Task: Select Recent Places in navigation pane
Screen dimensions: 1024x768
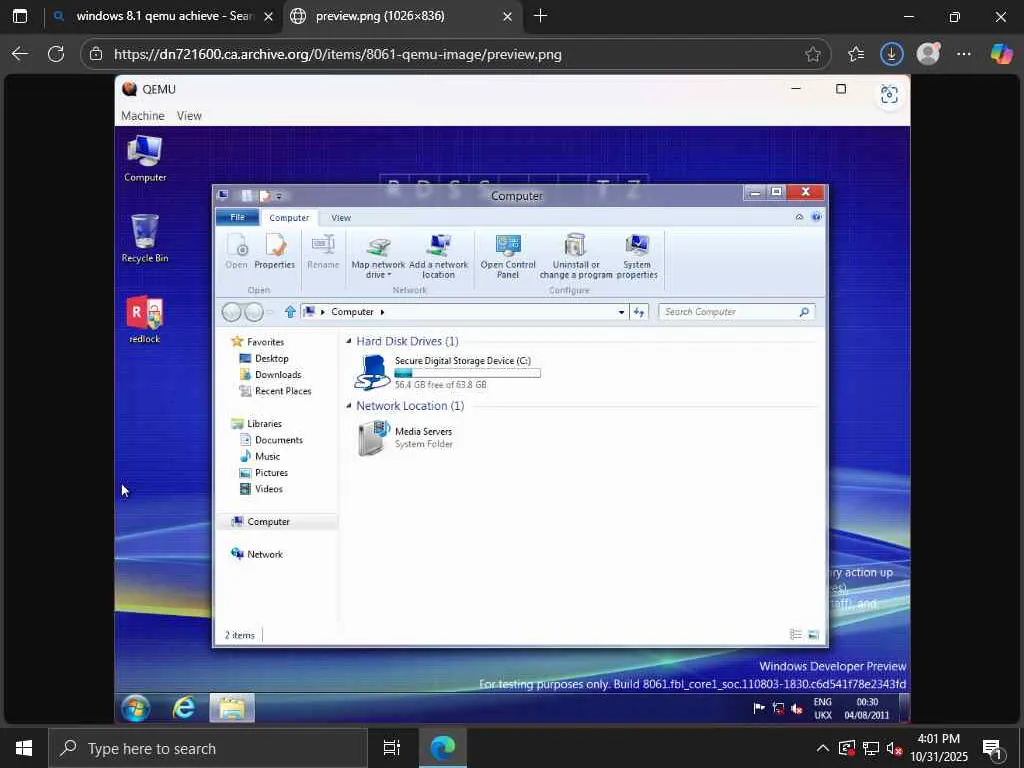Action: pyautogui.click(x=282, y=391)
